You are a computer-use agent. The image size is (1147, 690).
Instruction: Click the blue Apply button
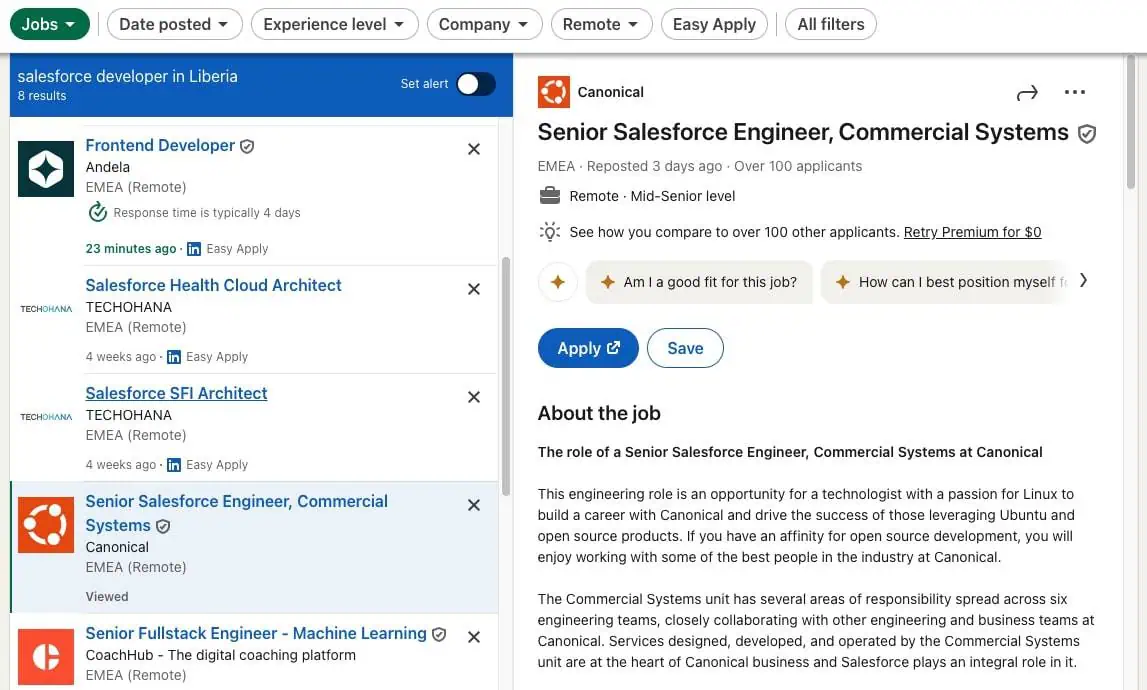pos(588,348)
